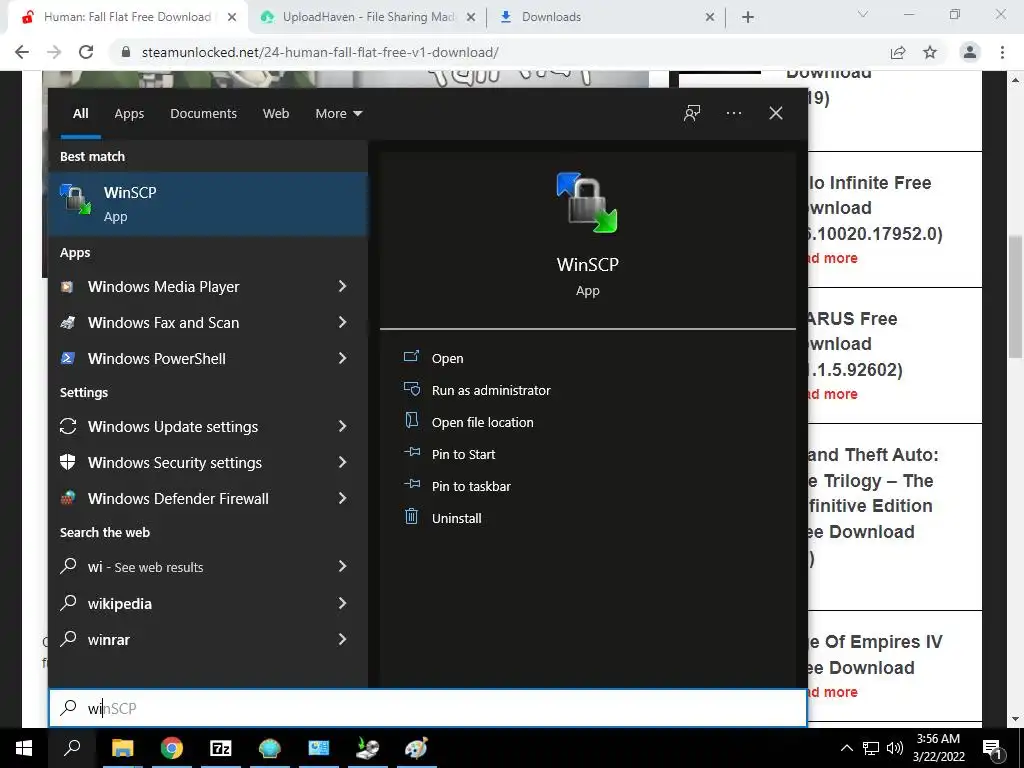Expand Windows Defender Firewall arrow

342,498
